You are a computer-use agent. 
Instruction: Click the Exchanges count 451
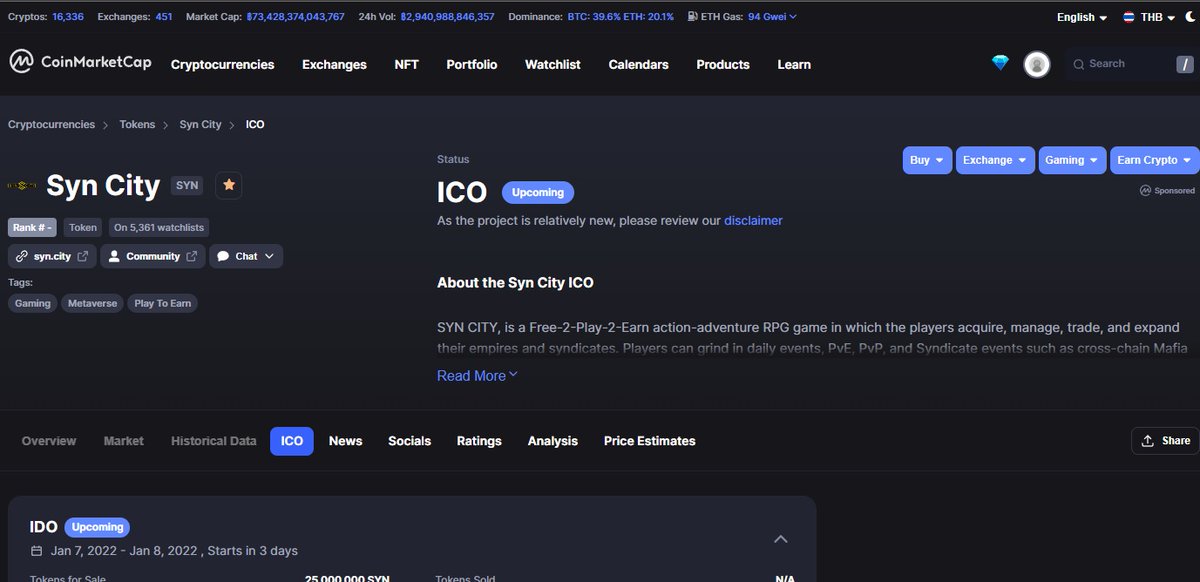[164, 17]
